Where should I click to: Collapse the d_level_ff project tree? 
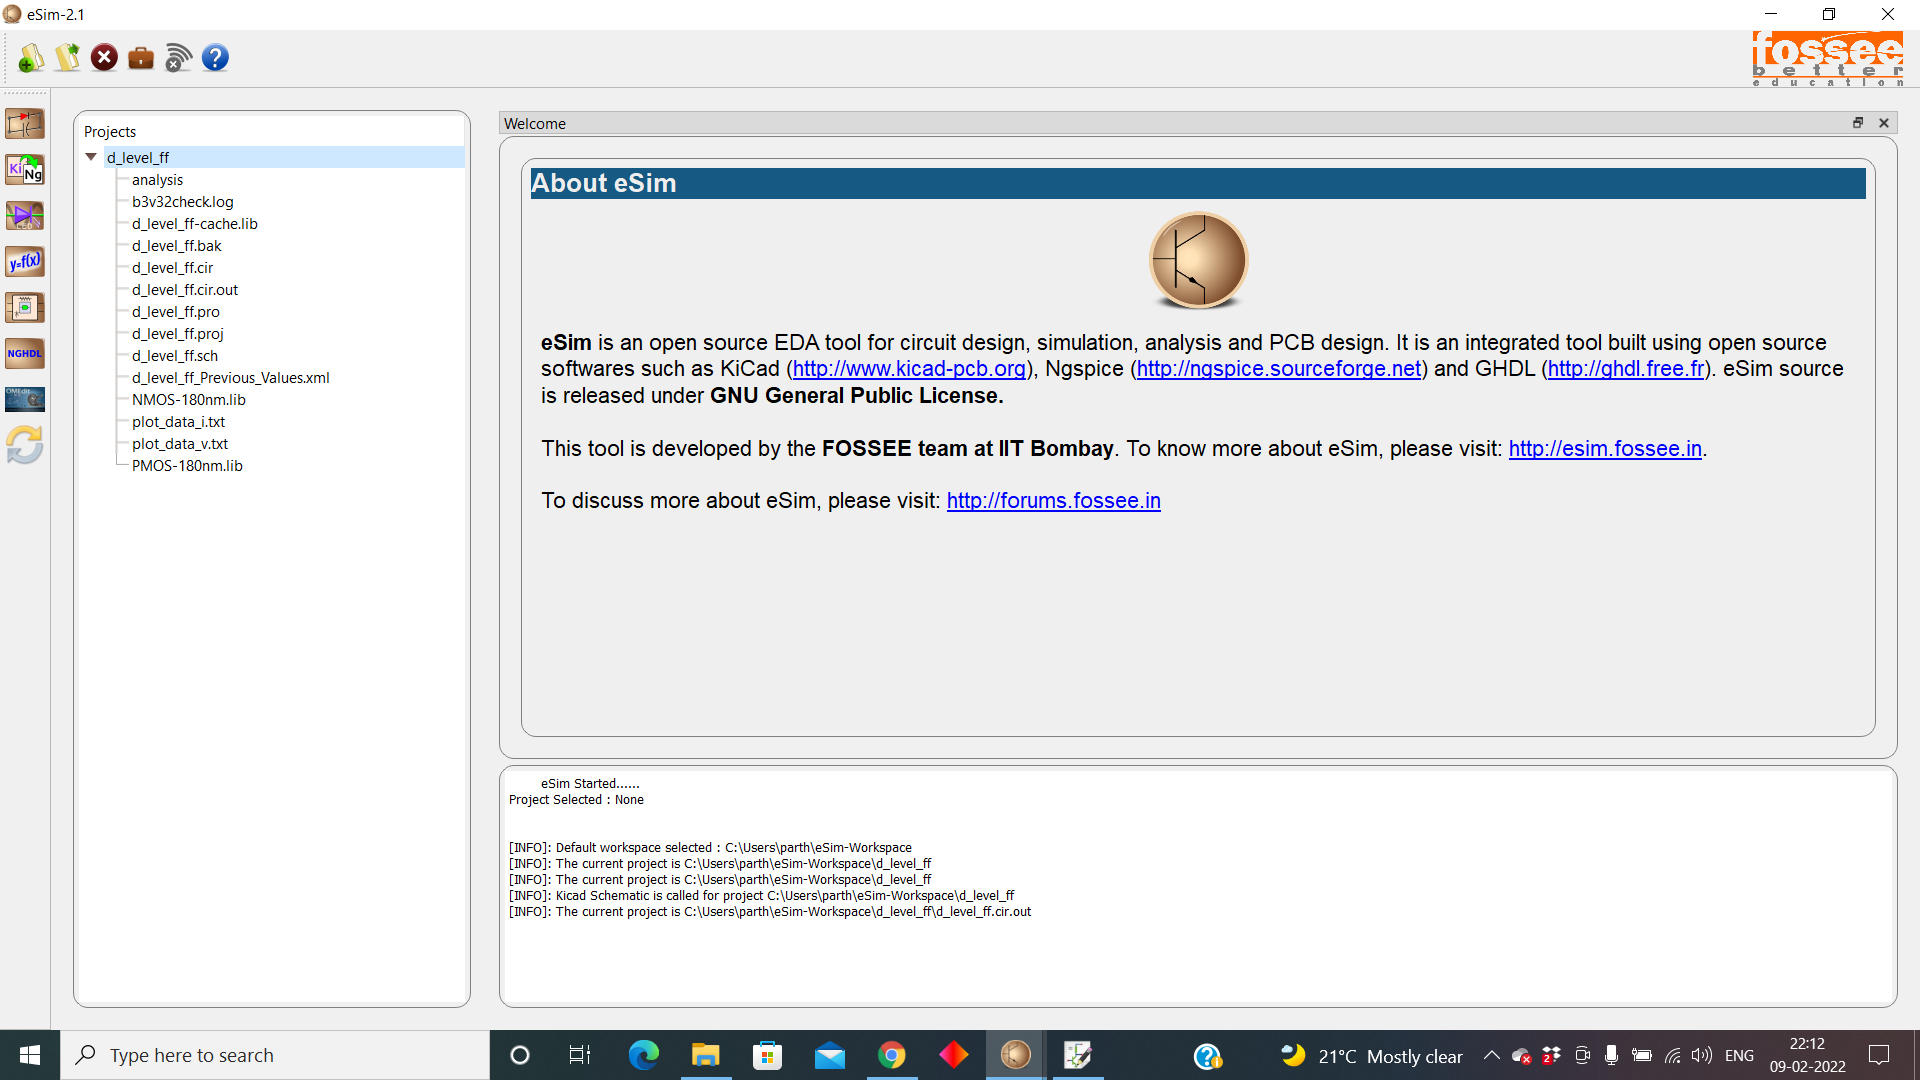coord(91,157)
